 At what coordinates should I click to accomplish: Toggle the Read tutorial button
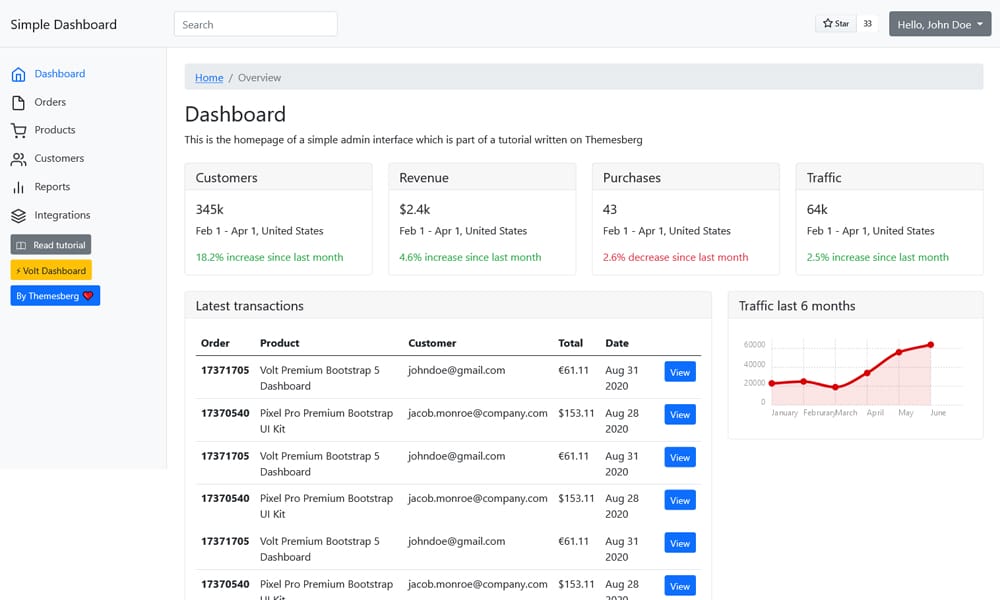(50, 244)
